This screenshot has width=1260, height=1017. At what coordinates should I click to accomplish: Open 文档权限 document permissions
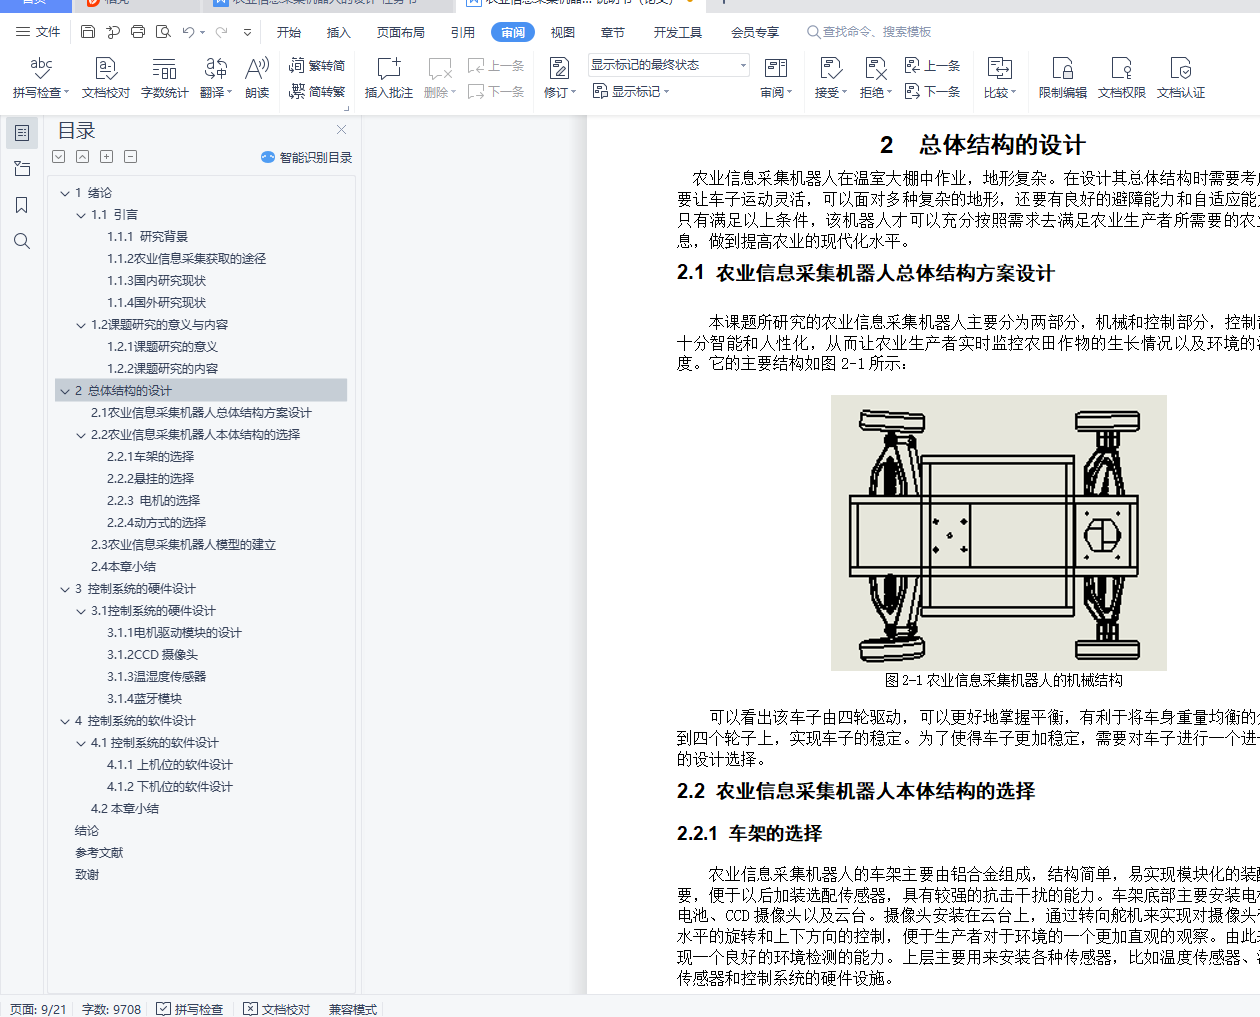click(1122, 78)
